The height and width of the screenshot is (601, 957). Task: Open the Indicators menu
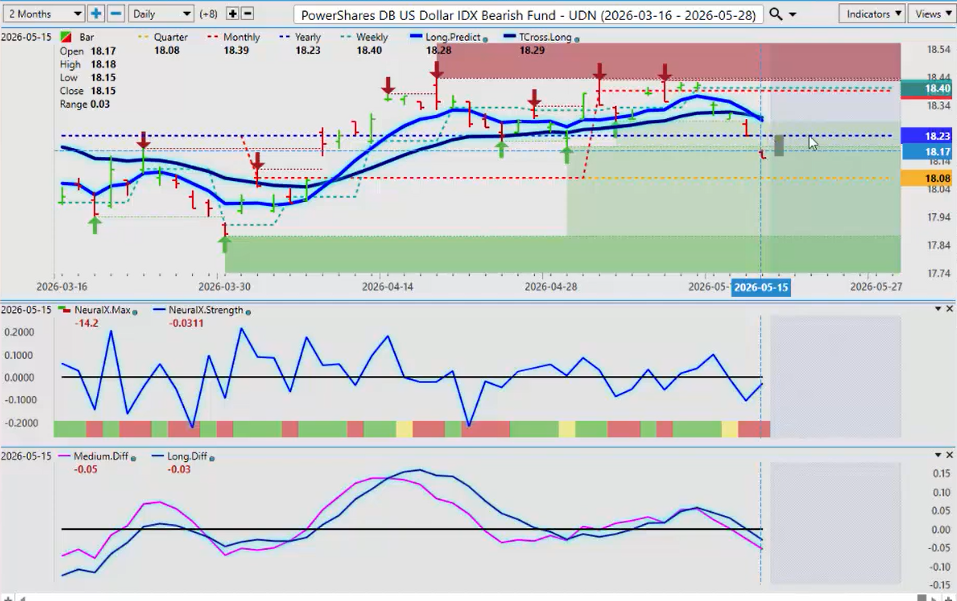click(873, 13)
